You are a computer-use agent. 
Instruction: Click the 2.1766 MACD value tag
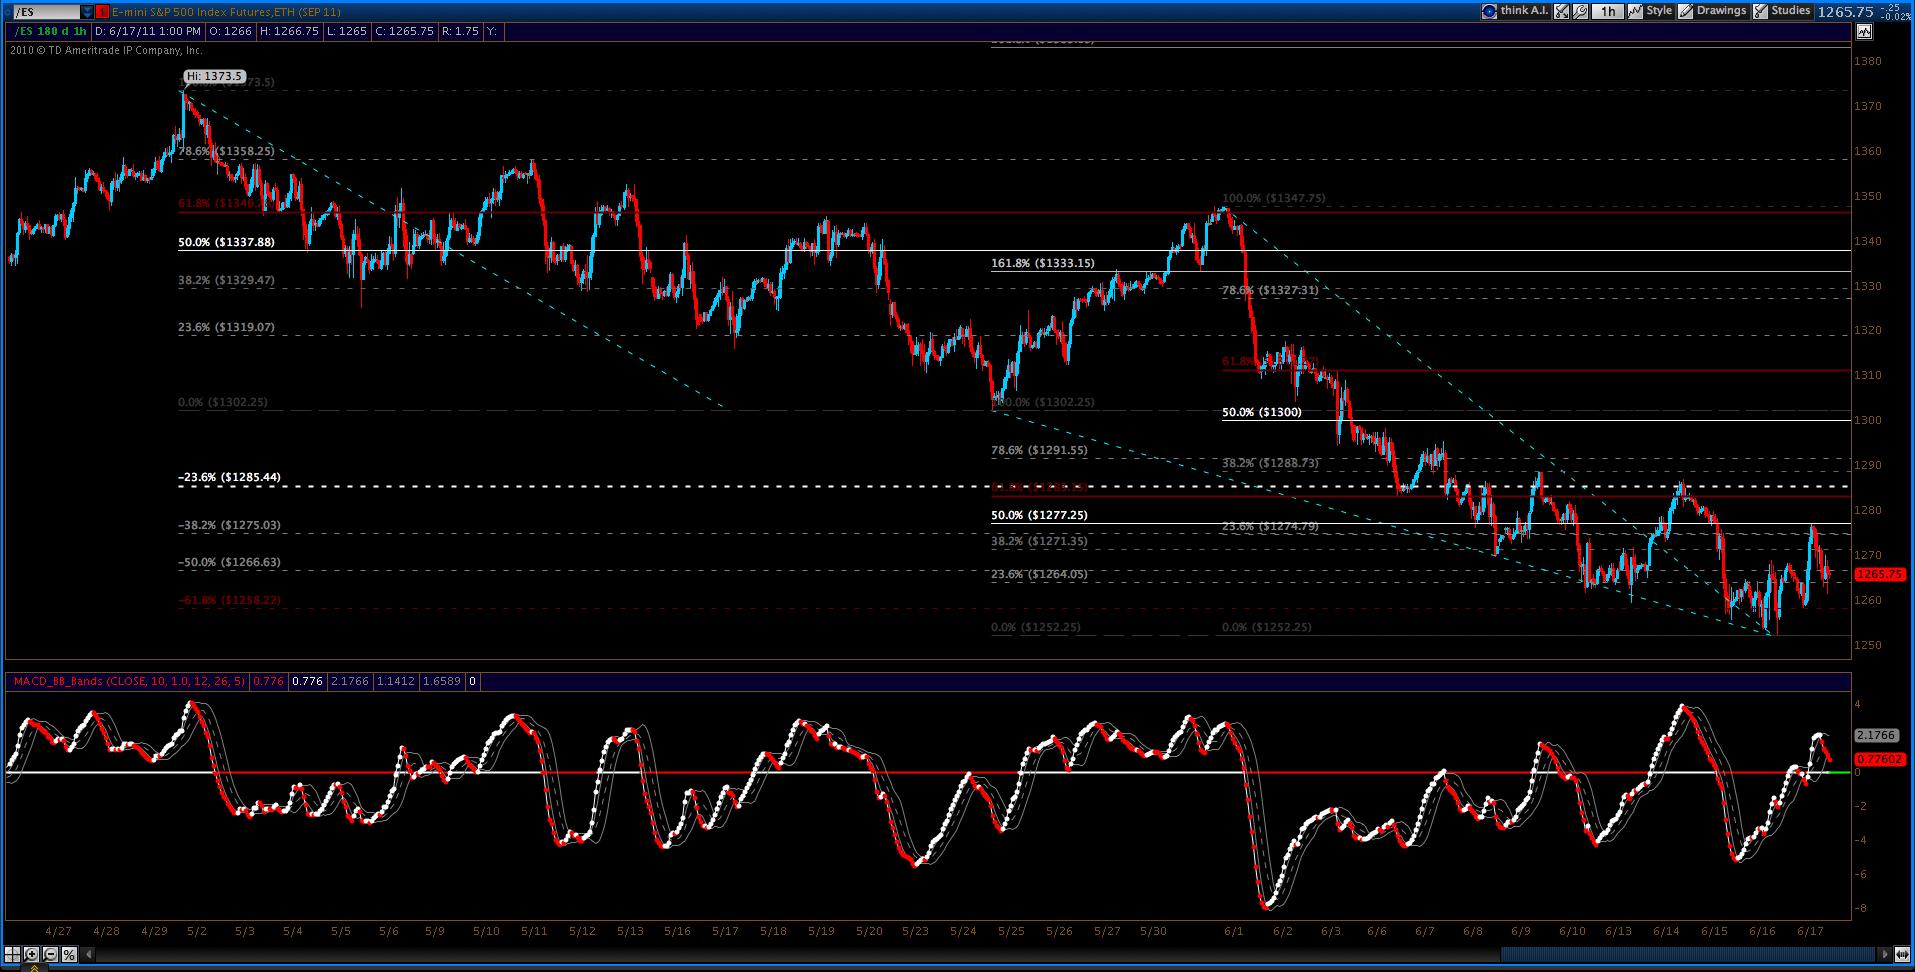coord(1876,735)
